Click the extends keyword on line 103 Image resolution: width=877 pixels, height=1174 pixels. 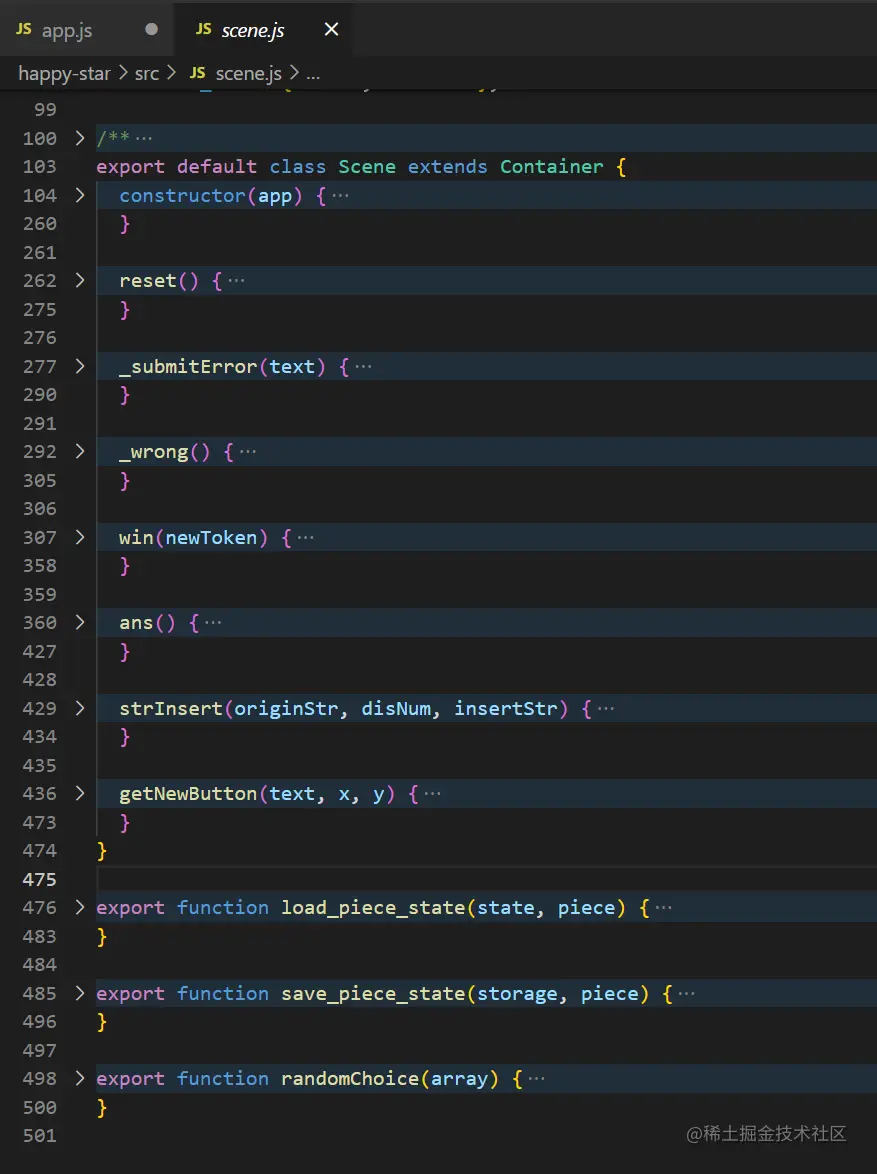[448, 166]
